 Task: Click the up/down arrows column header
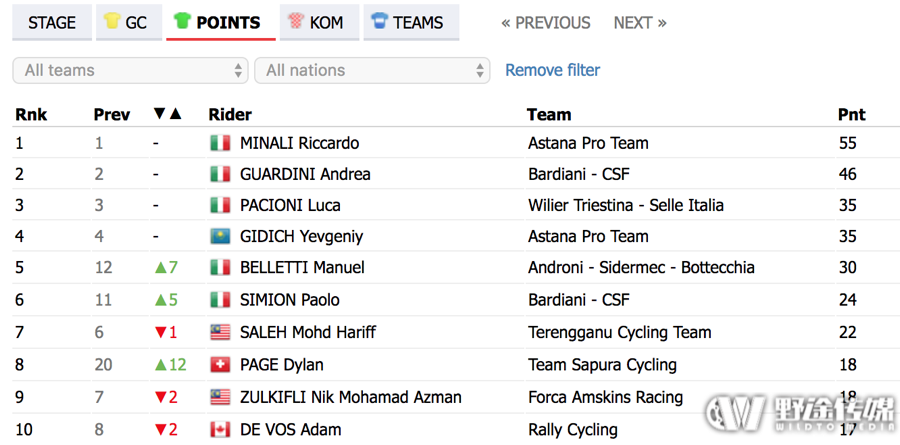[x=168, y=114]
